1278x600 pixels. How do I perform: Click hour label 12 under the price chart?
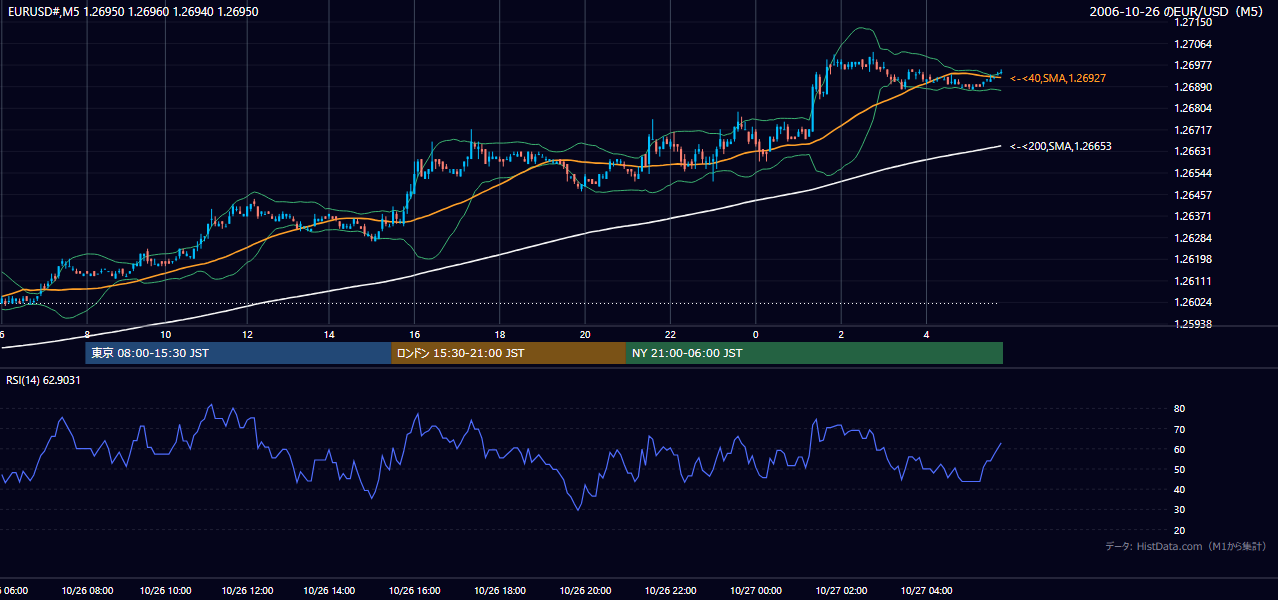click(246, 334)
